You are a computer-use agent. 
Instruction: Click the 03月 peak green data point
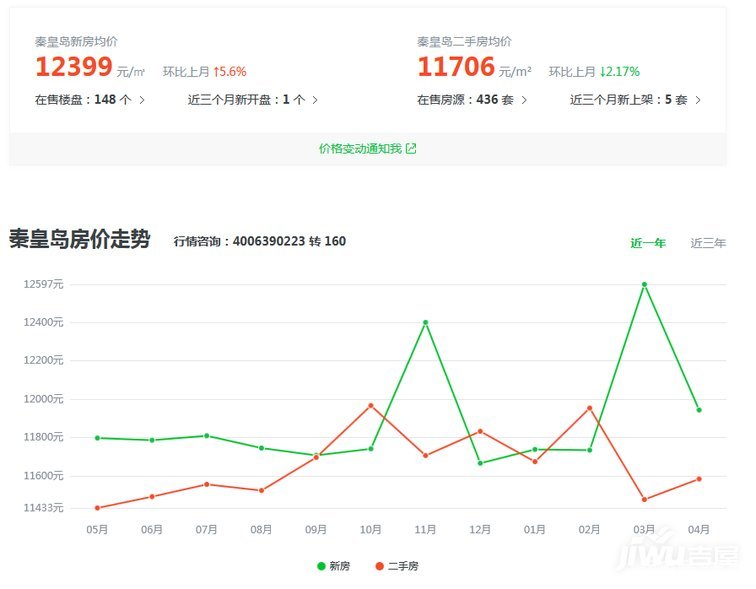(x=644, y=284)
